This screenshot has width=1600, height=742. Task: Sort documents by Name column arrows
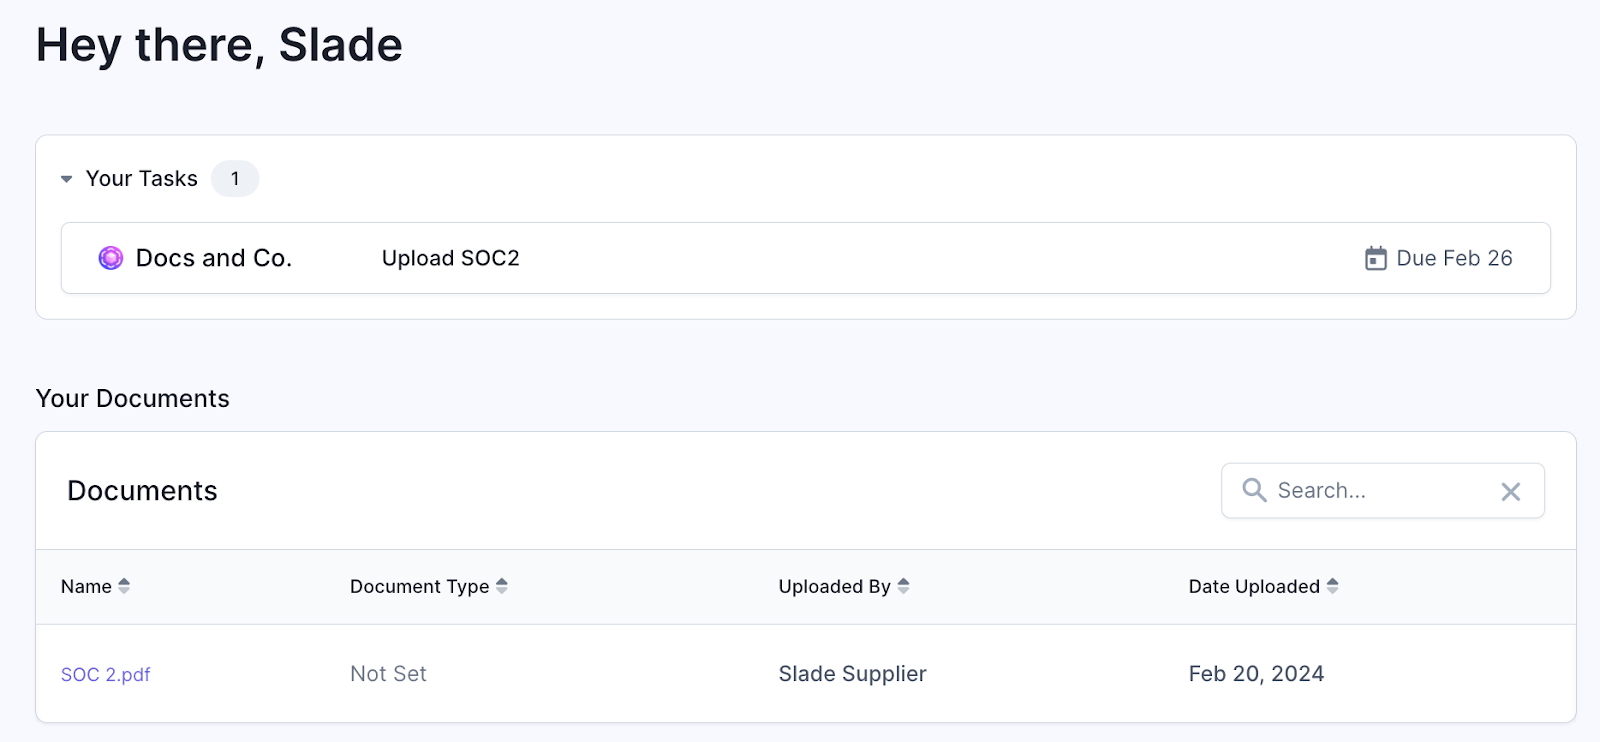124,586
